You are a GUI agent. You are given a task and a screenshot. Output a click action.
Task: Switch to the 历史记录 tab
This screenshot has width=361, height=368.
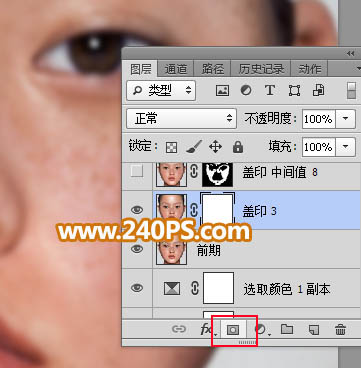pyautogui.click(x=261, y=69)
